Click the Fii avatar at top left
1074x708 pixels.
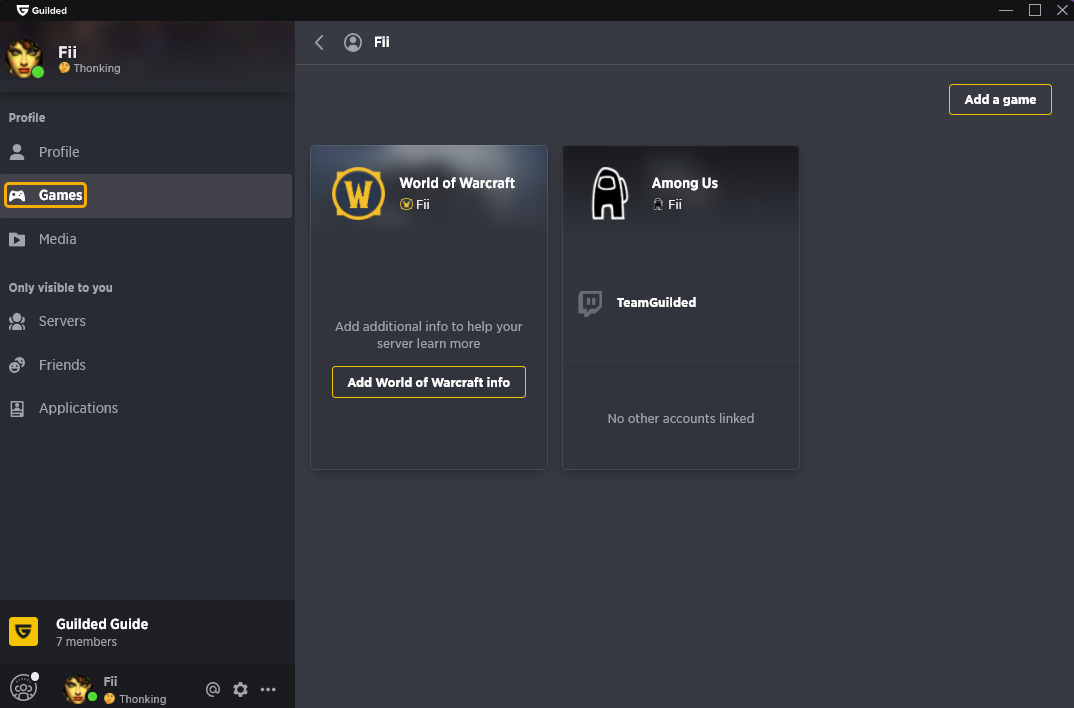24,59
